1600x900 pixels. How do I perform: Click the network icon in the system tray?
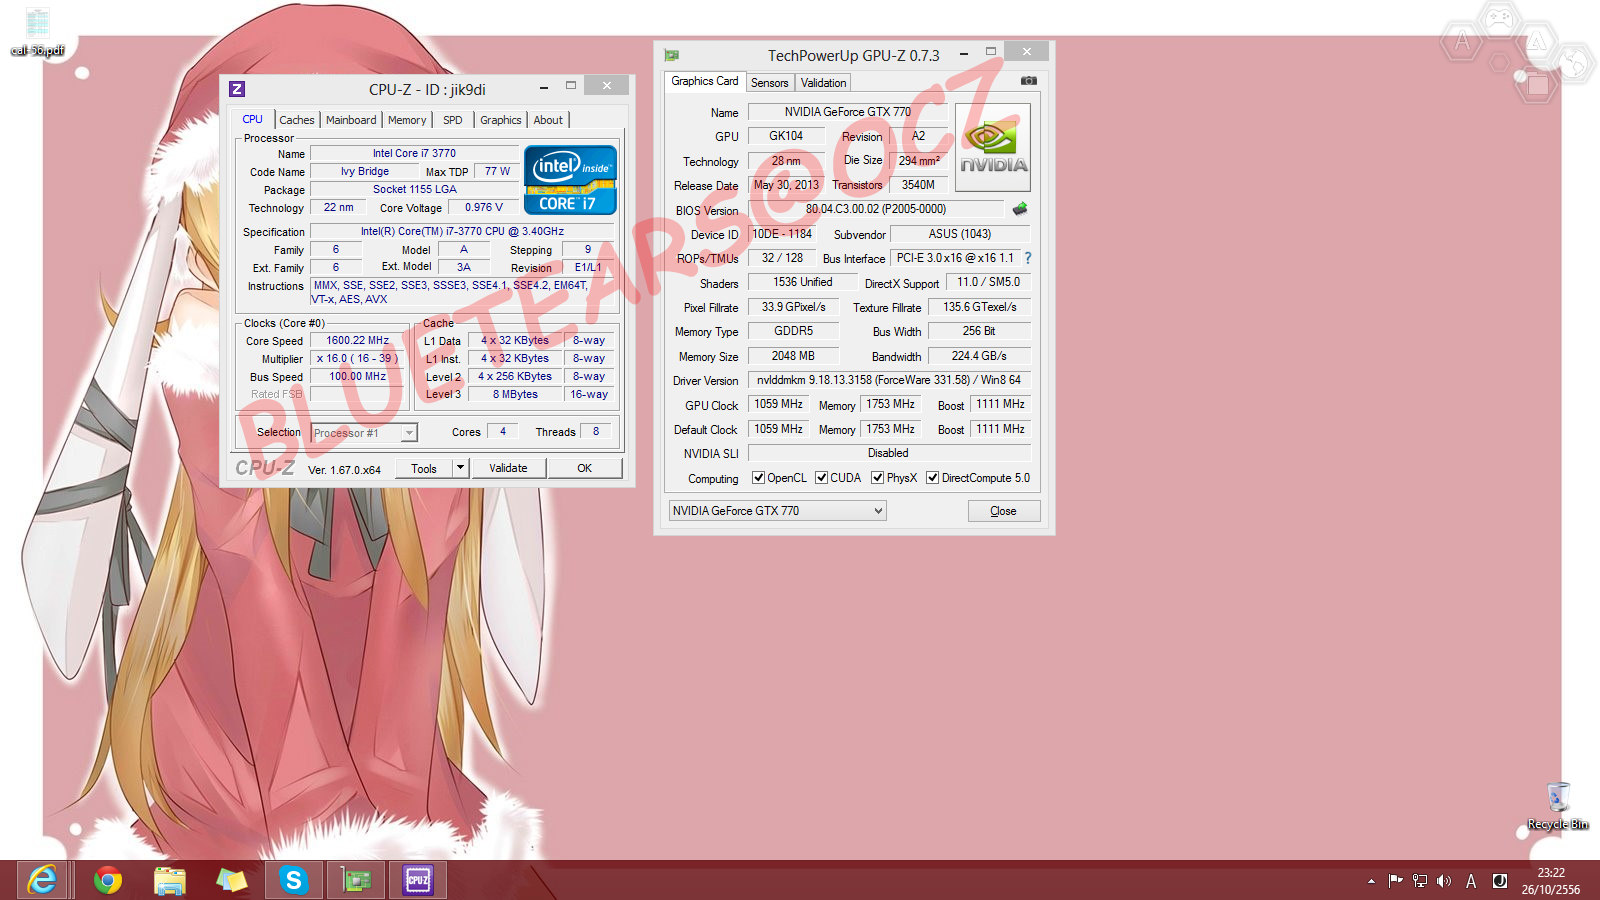point(1419,881)
